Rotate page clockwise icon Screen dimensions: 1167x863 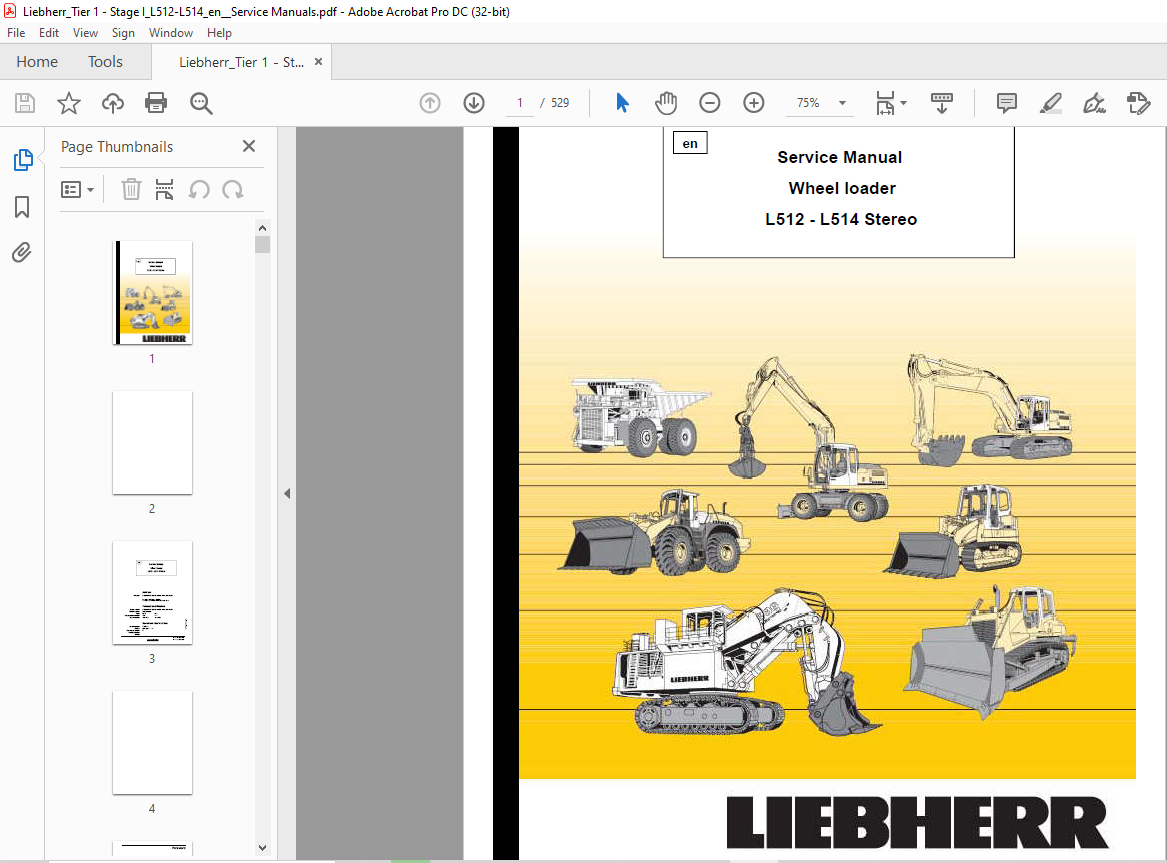(x=233, y=190)
